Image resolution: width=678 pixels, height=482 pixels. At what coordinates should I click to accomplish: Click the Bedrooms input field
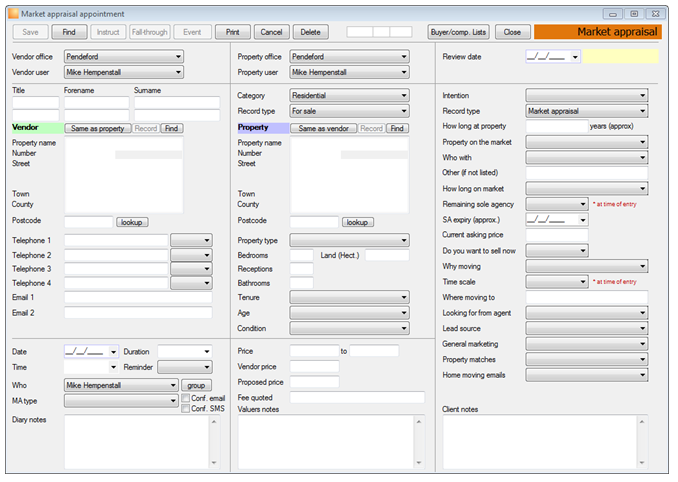pyautogui.click(x=301, y=255)
